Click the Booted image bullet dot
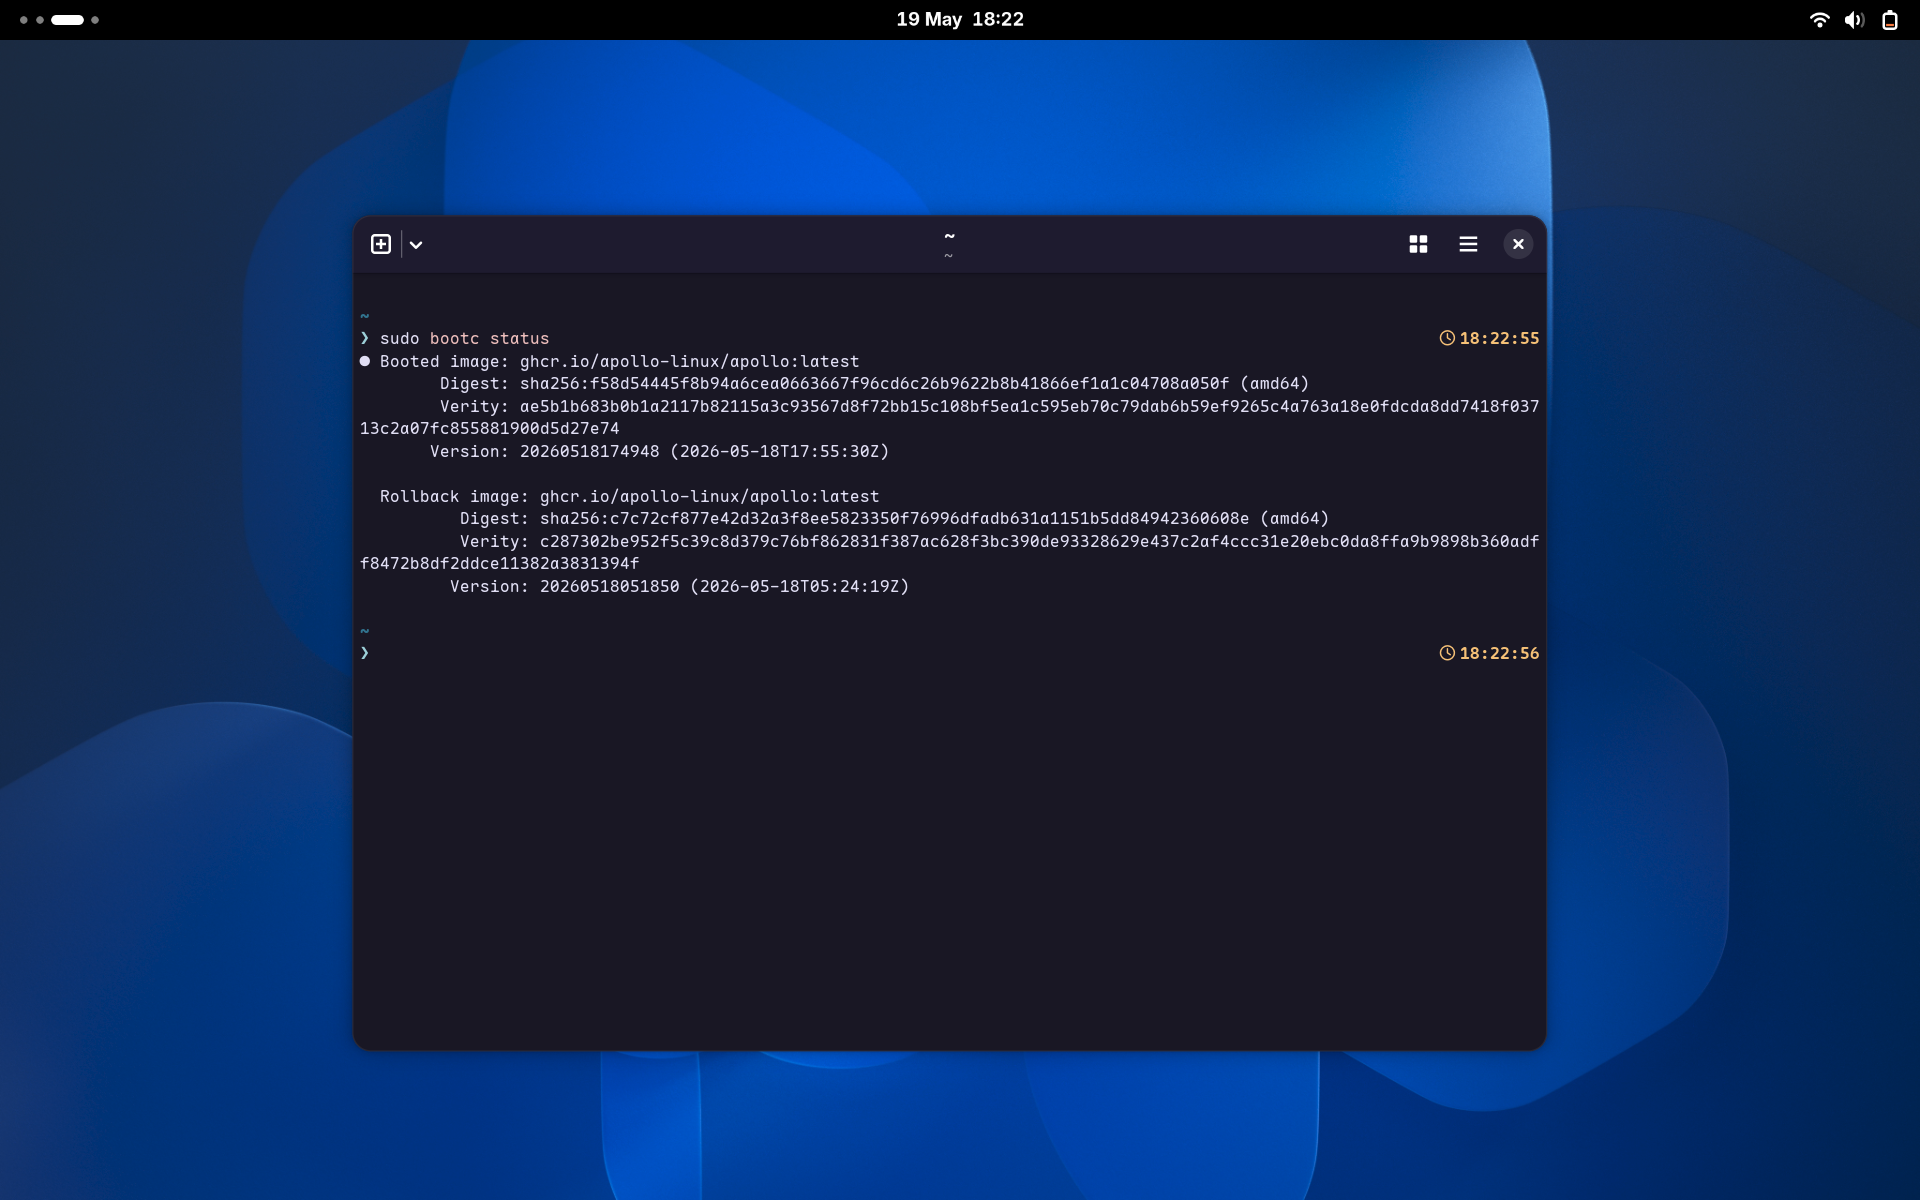This screenshot has width=1920, height=1200. pyautogui.click(x=365, y=361)
